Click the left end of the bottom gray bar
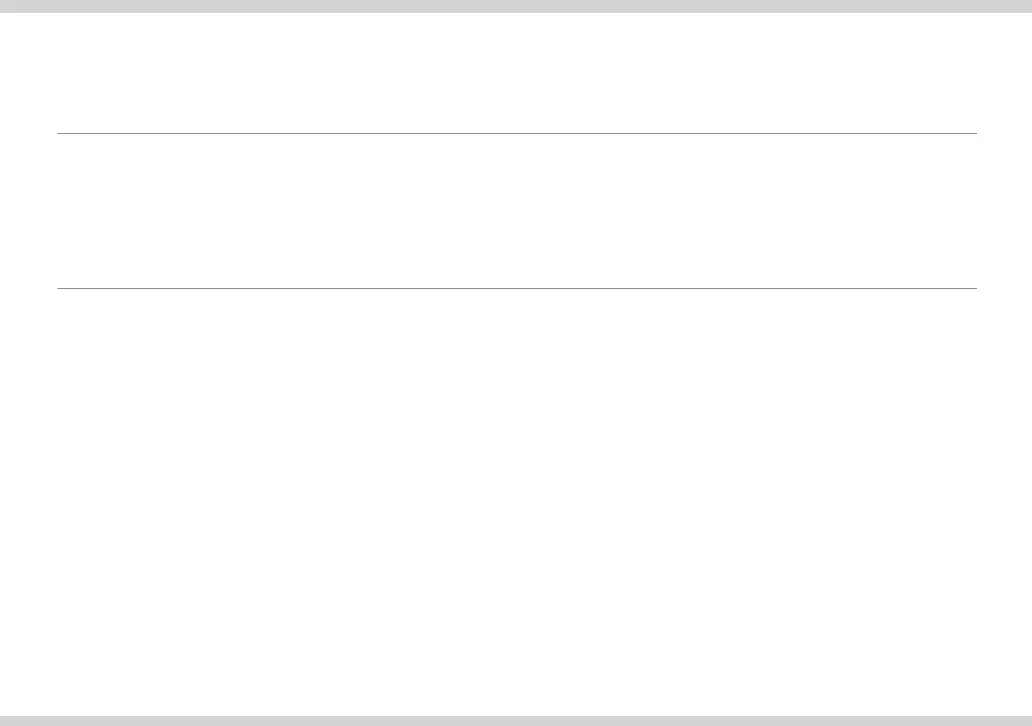1032x726 pixels. pos(5,720)
